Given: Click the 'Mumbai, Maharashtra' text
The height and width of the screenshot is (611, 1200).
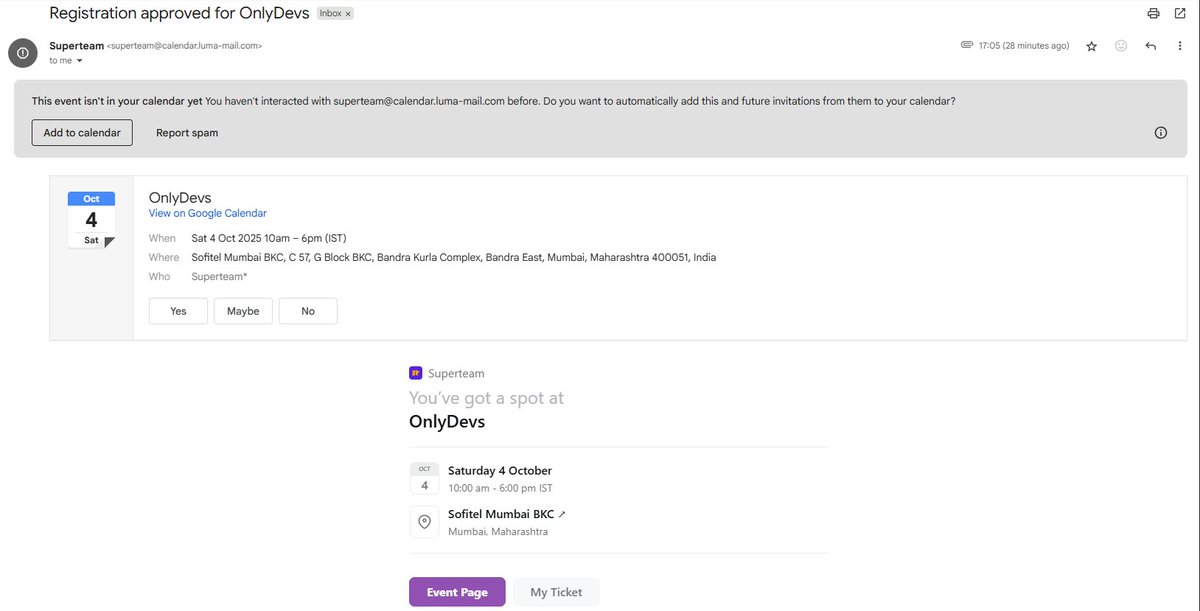Looking at the screenshot, I should [x=498, y=531].
